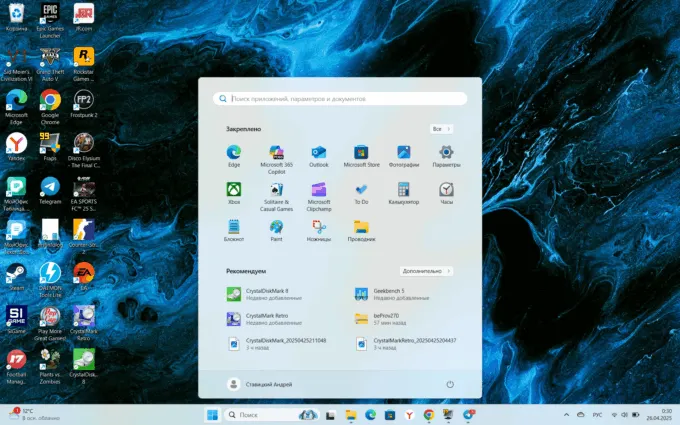Expand recommendations with Дополнительно button
This screenshot has height=425, width=680.
(x=427, y=271)
